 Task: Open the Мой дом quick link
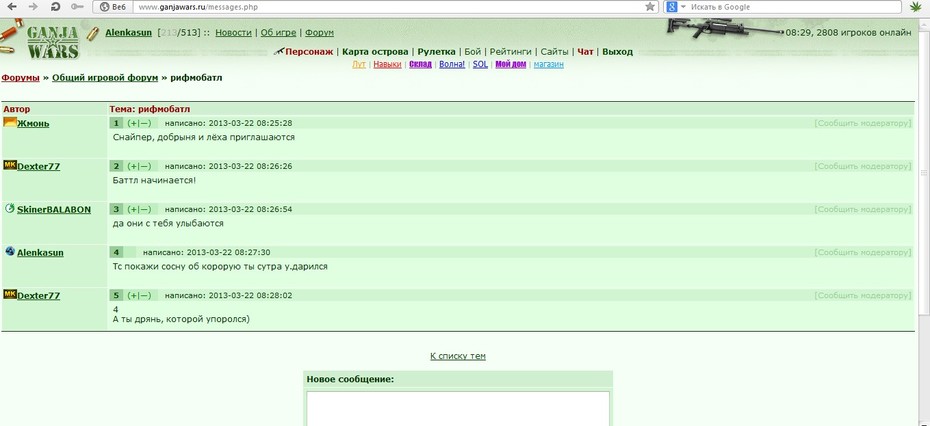point(511,64)
